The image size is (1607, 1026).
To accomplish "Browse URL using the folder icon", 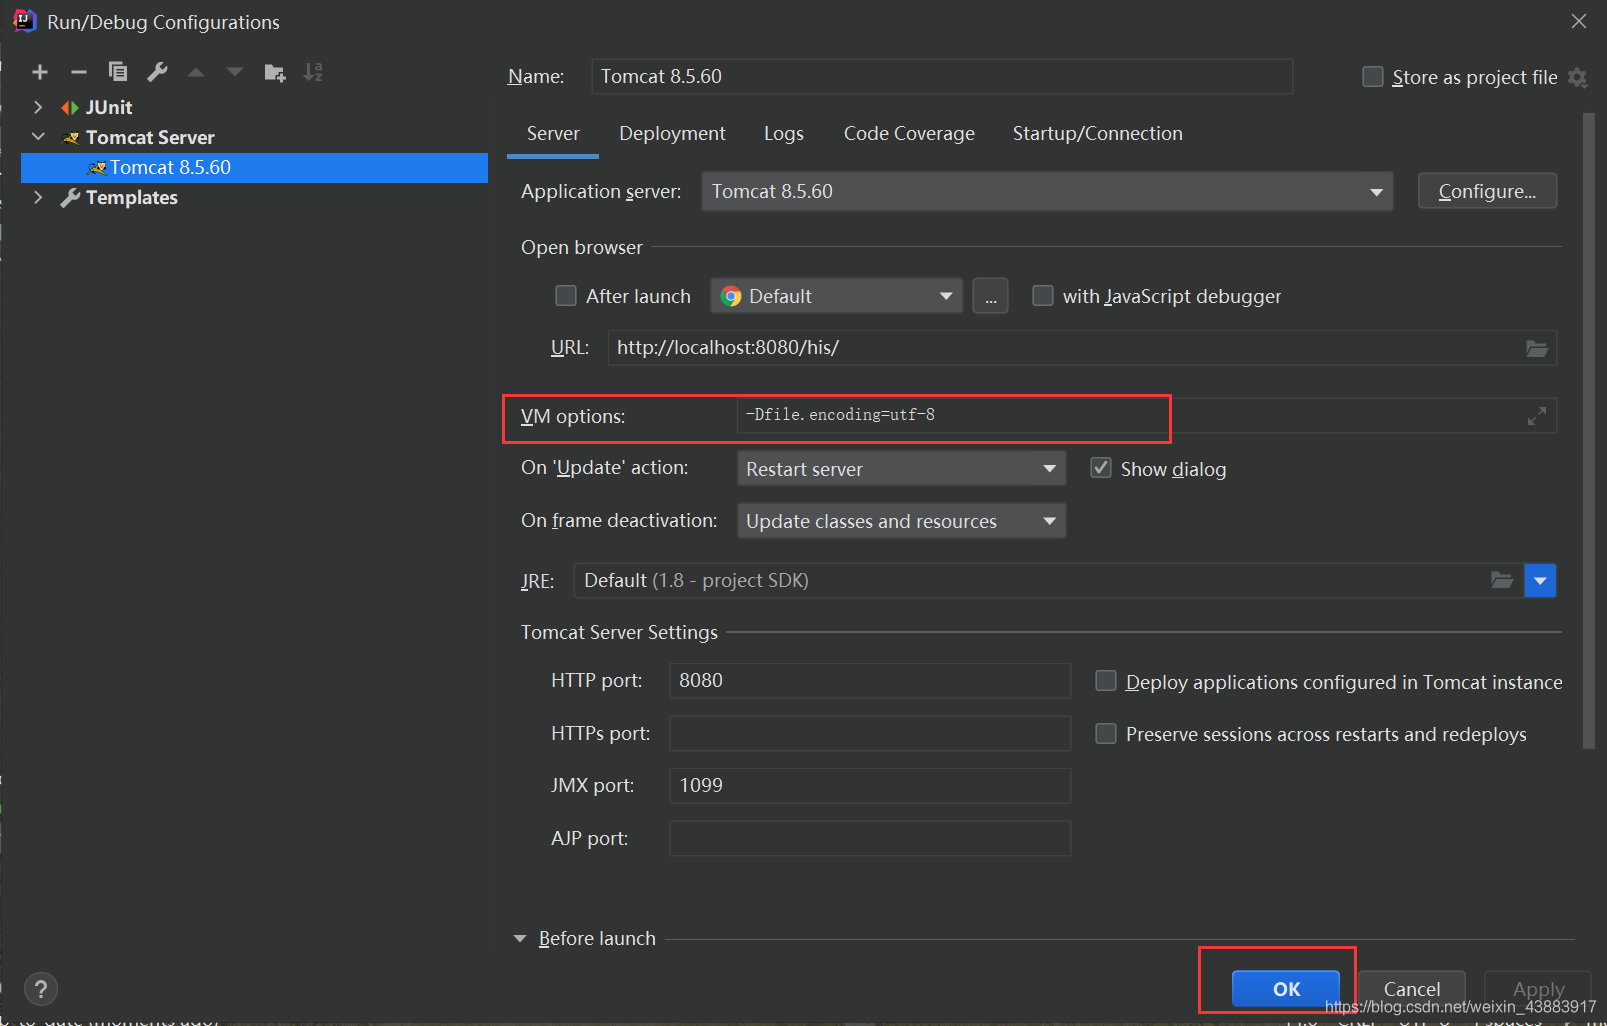I will coord(1537,348).
